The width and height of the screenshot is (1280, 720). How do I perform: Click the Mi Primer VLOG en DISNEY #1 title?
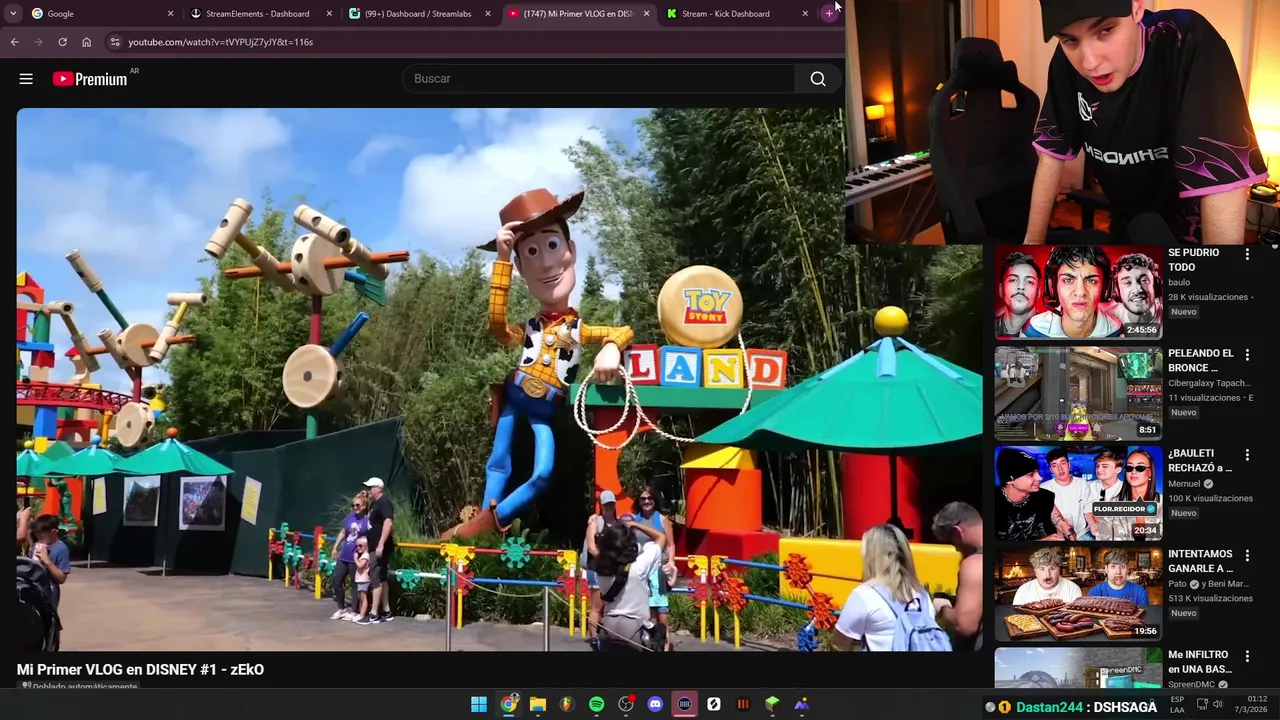(x=140, y=670)
